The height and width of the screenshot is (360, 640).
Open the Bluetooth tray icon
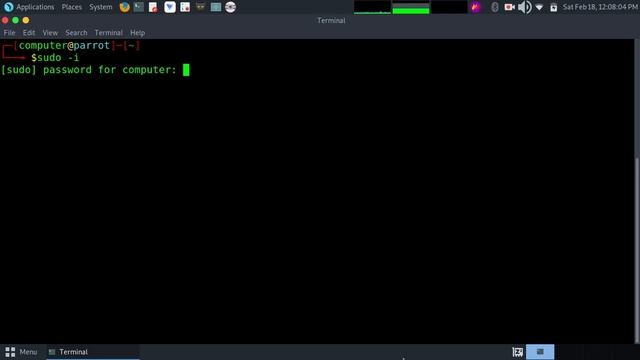point(495,7)
